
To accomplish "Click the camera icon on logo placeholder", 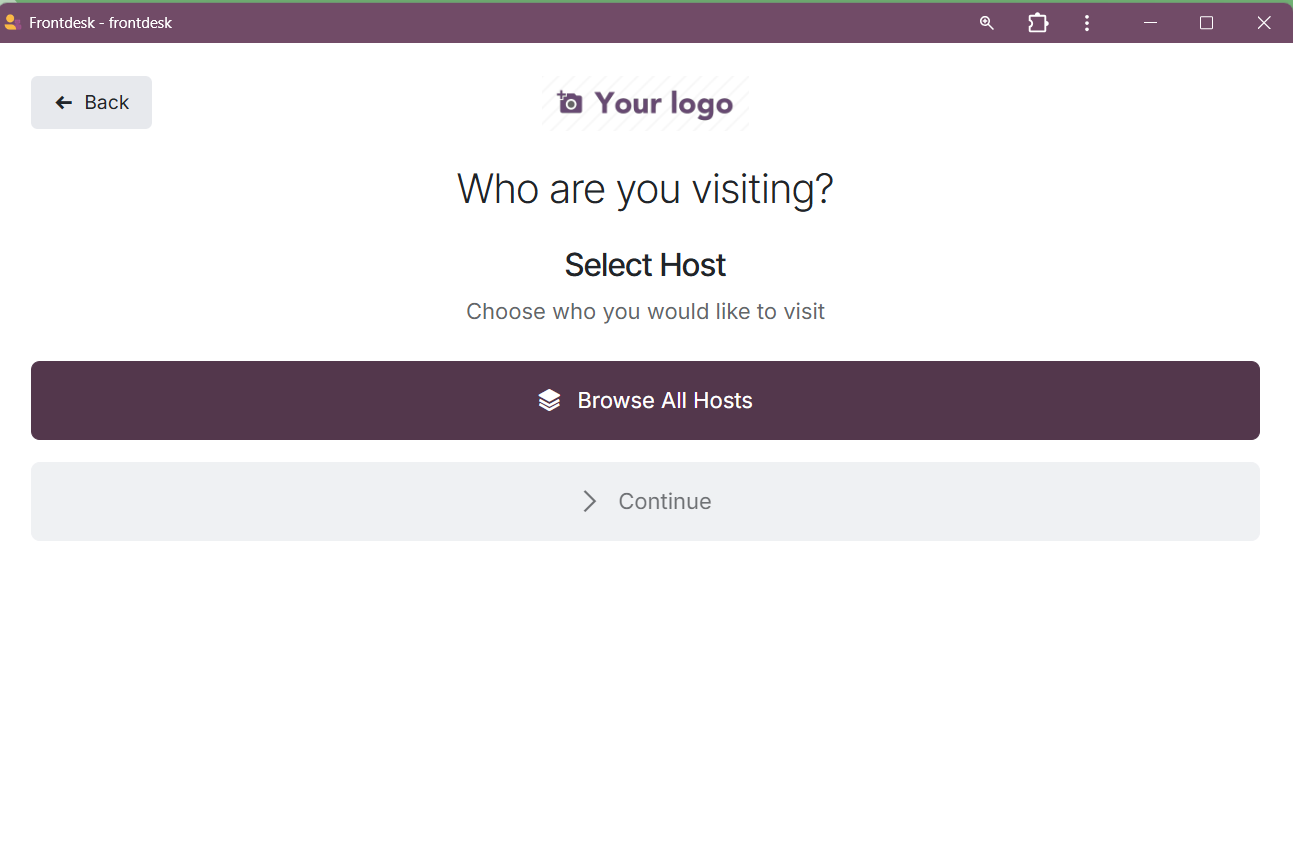I will click(x=570, y=102).
